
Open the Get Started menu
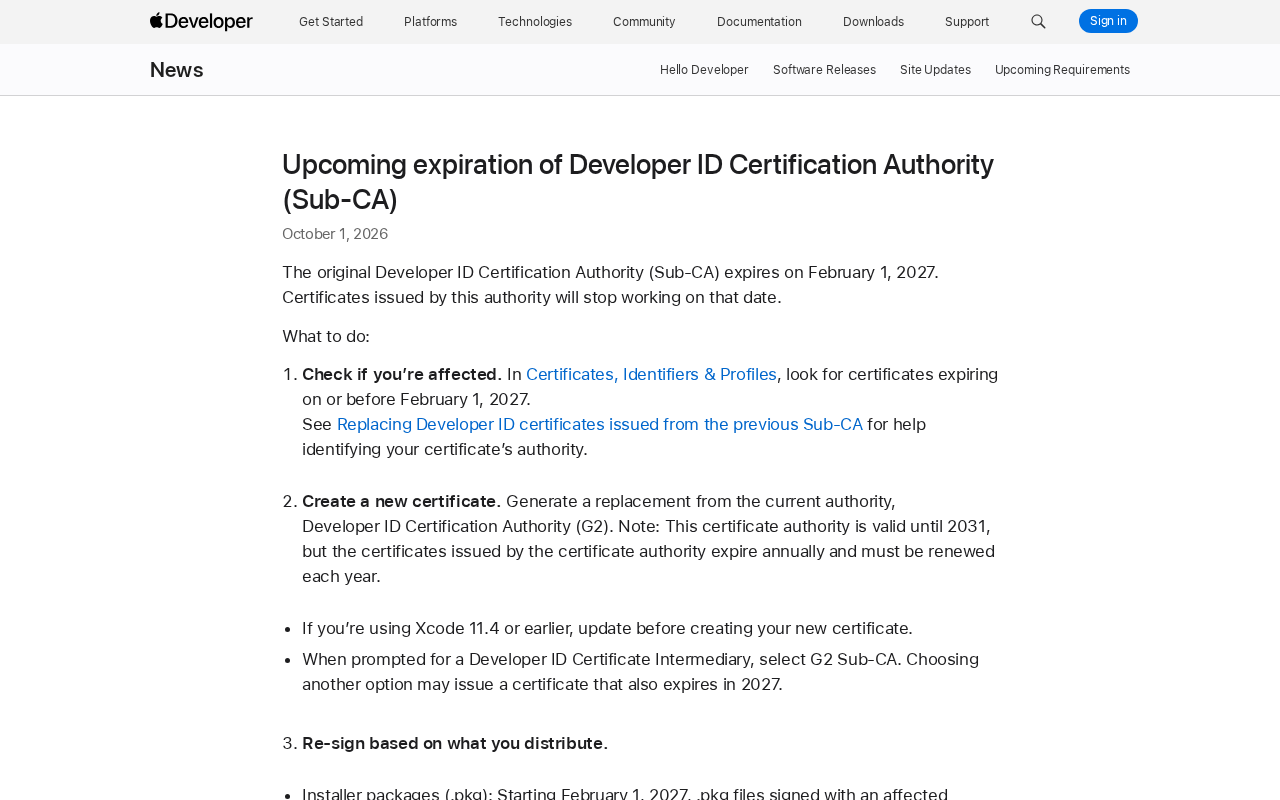point(331,22)
